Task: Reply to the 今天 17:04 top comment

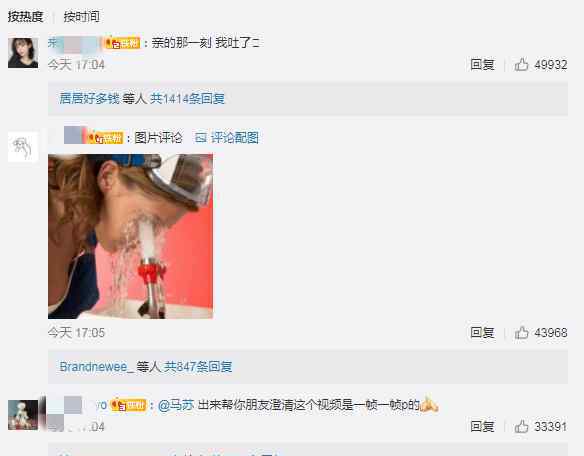Action: click(482, 64)
